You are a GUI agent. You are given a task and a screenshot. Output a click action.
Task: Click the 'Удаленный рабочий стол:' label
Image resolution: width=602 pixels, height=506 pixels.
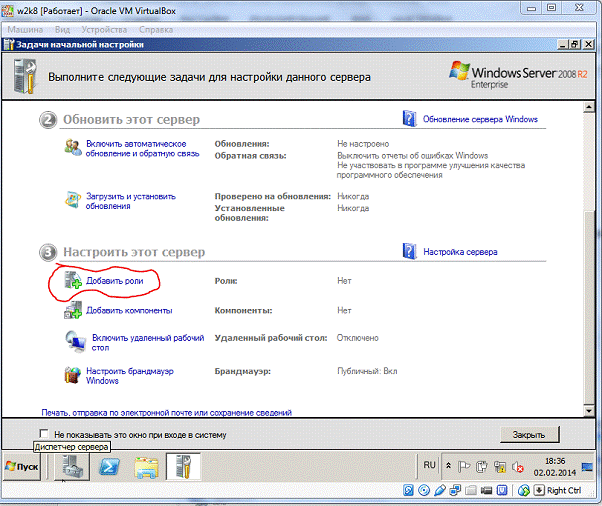click(271, 338)
